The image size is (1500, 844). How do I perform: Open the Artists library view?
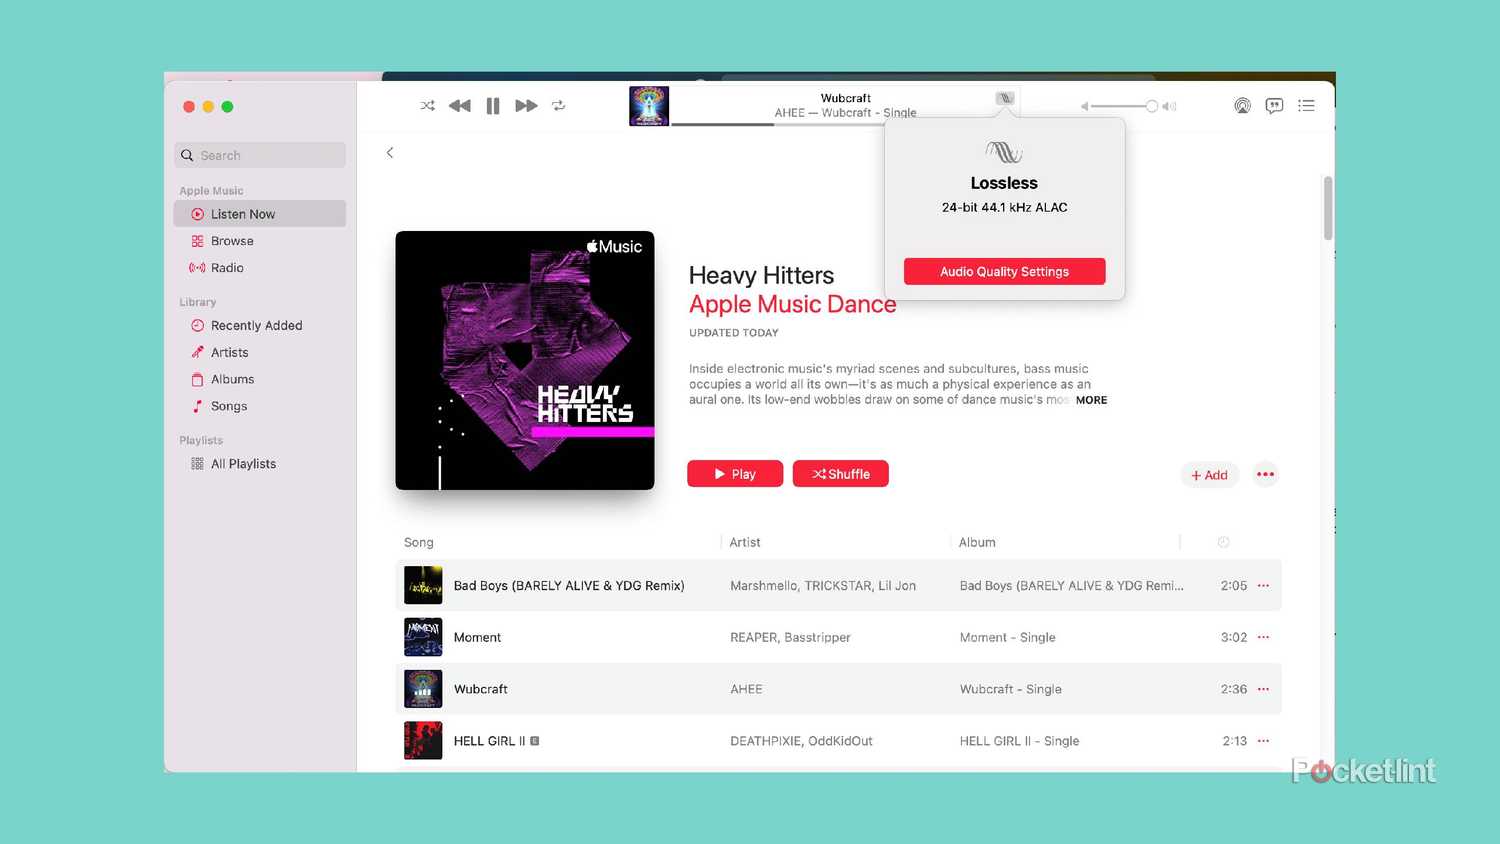coord(231,352)
